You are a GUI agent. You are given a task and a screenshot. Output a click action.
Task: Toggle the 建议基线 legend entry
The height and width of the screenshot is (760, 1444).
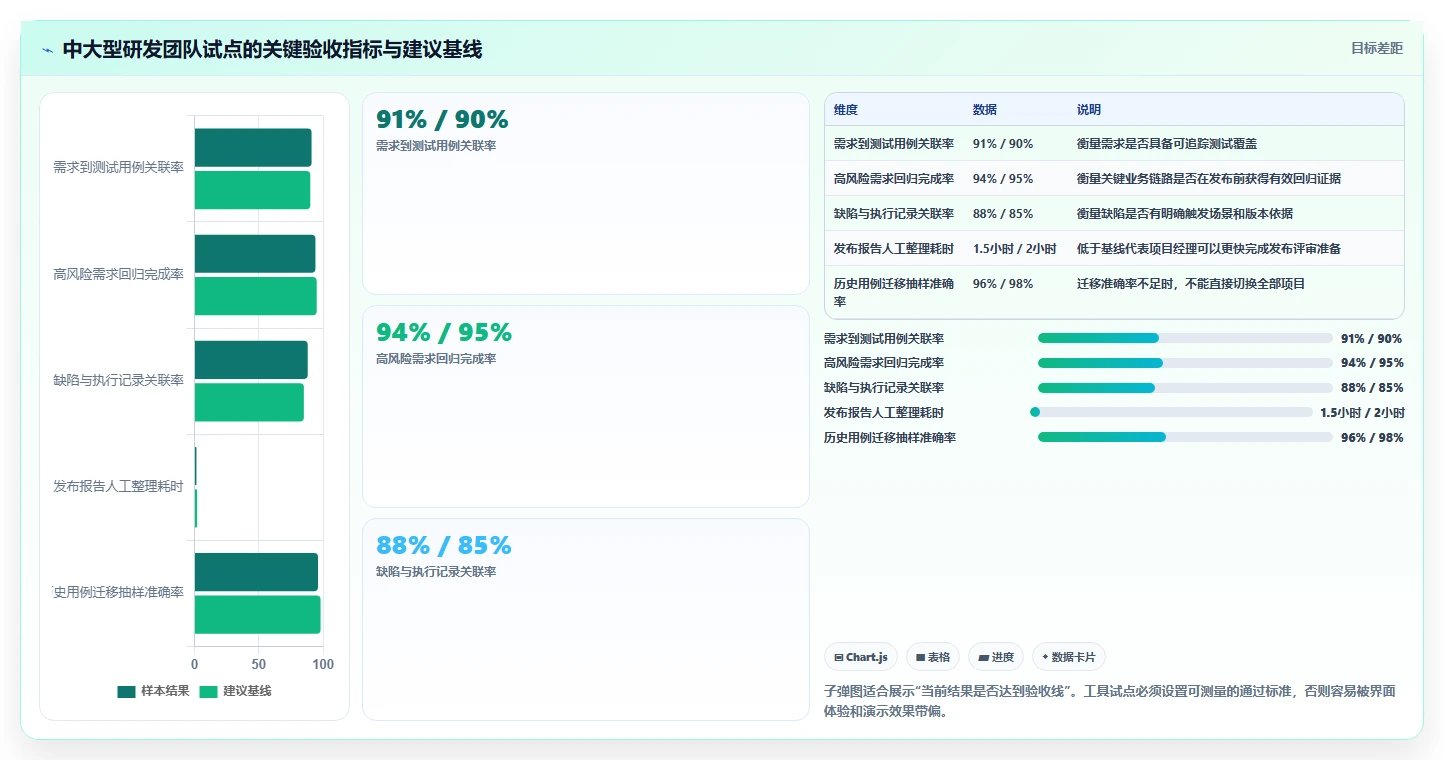pyautogui.click(x=235, y=691)
